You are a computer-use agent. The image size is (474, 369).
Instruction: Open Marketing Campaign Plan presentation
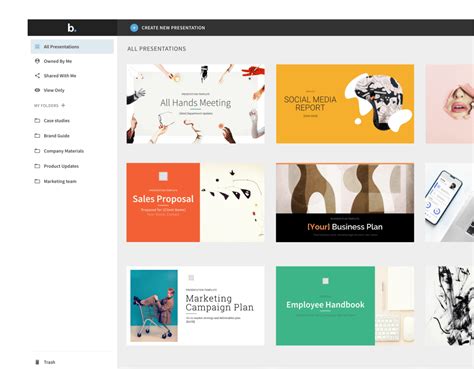tap(196, 306)
